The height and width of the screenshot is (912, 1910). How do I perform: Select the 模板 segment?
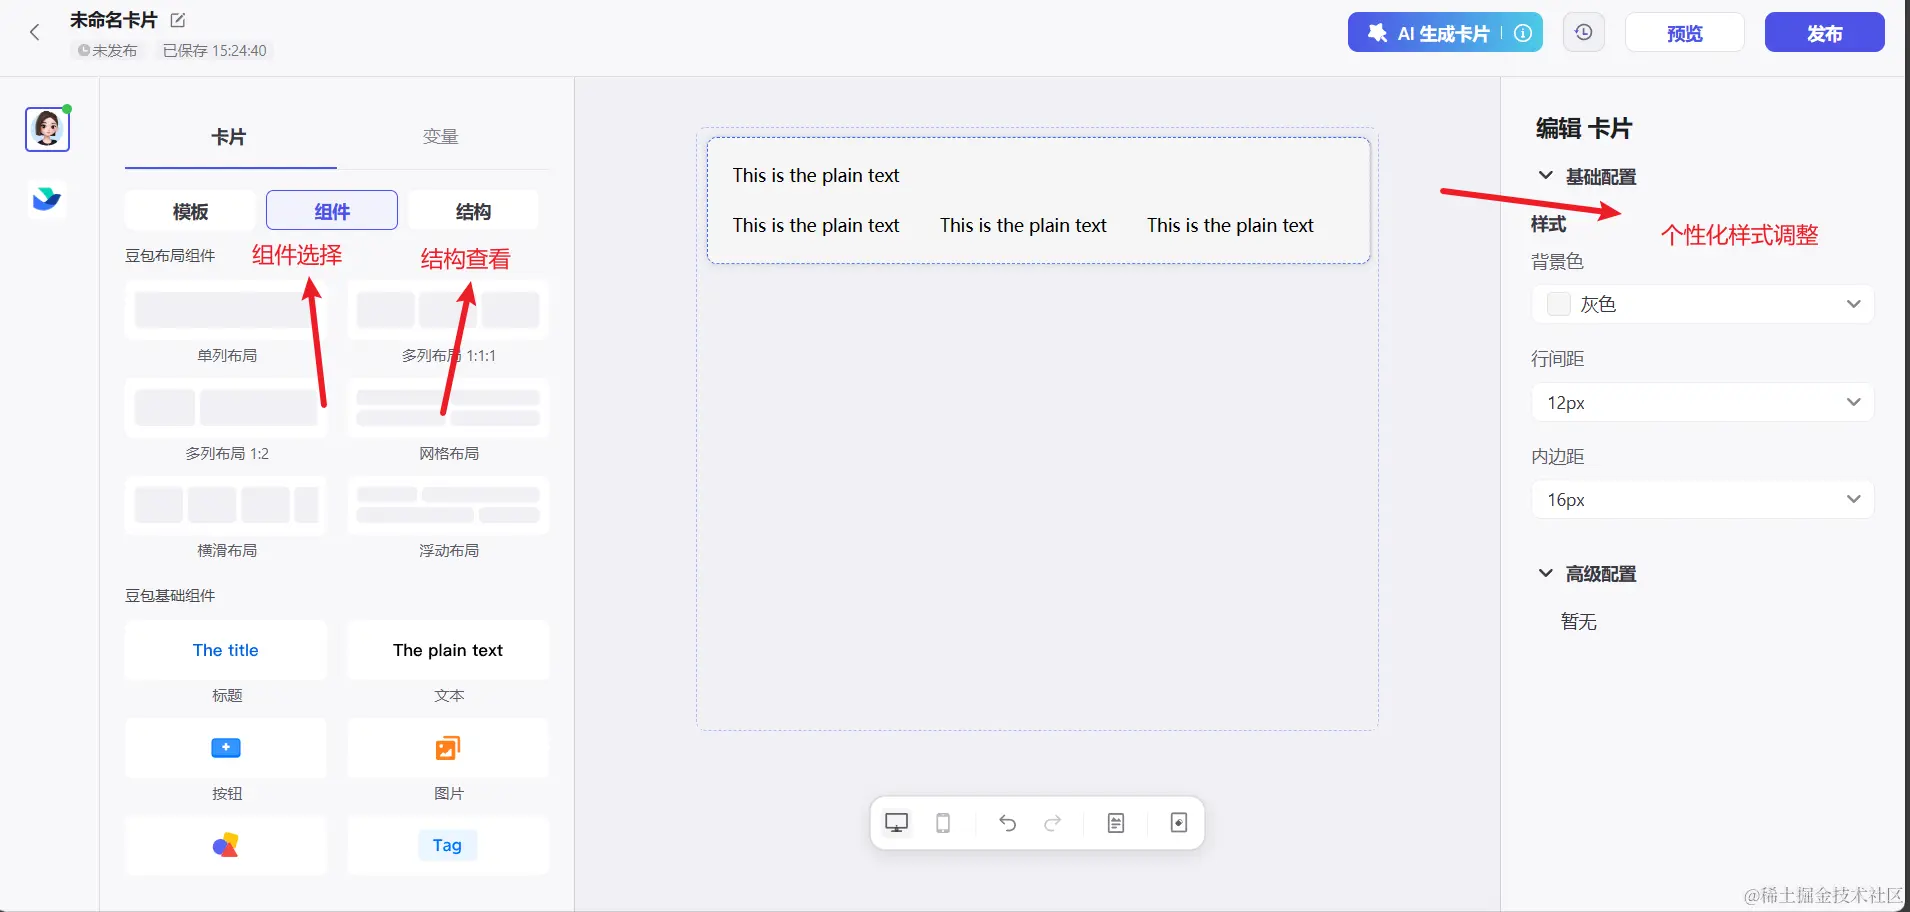190,211
